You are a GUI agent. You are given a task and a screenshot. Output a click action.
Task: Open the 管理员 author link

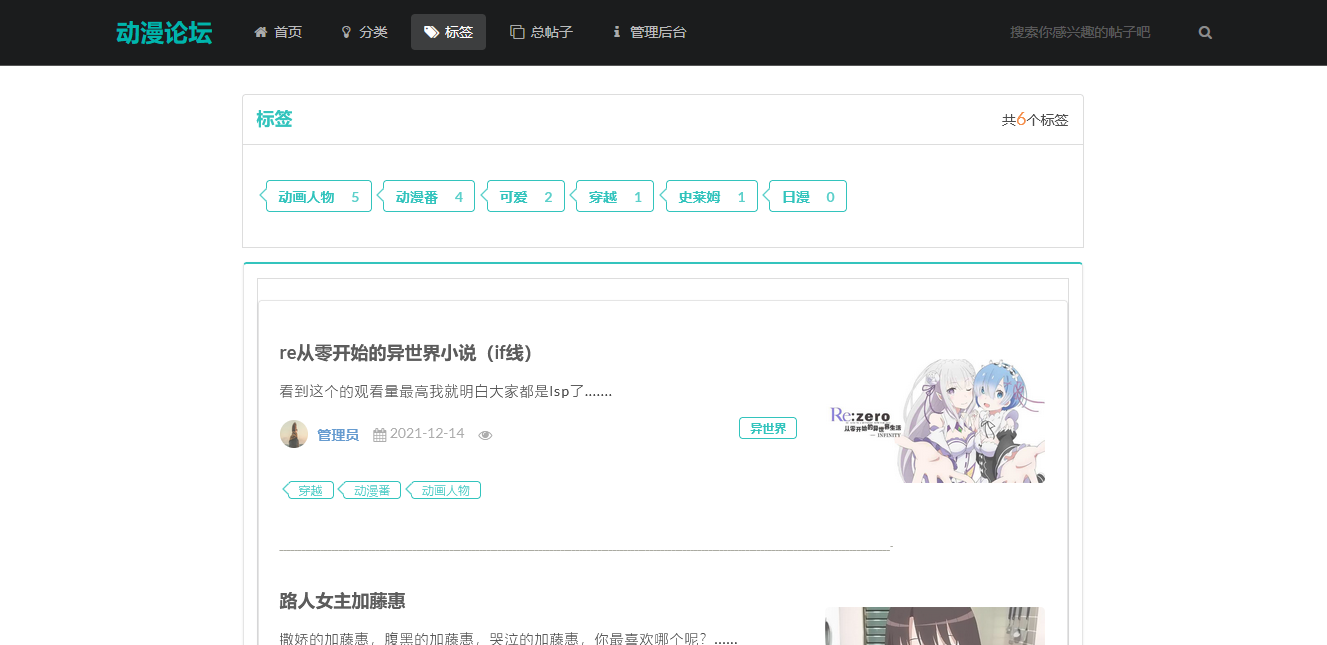pyautogui.click(x=338, y=435)
